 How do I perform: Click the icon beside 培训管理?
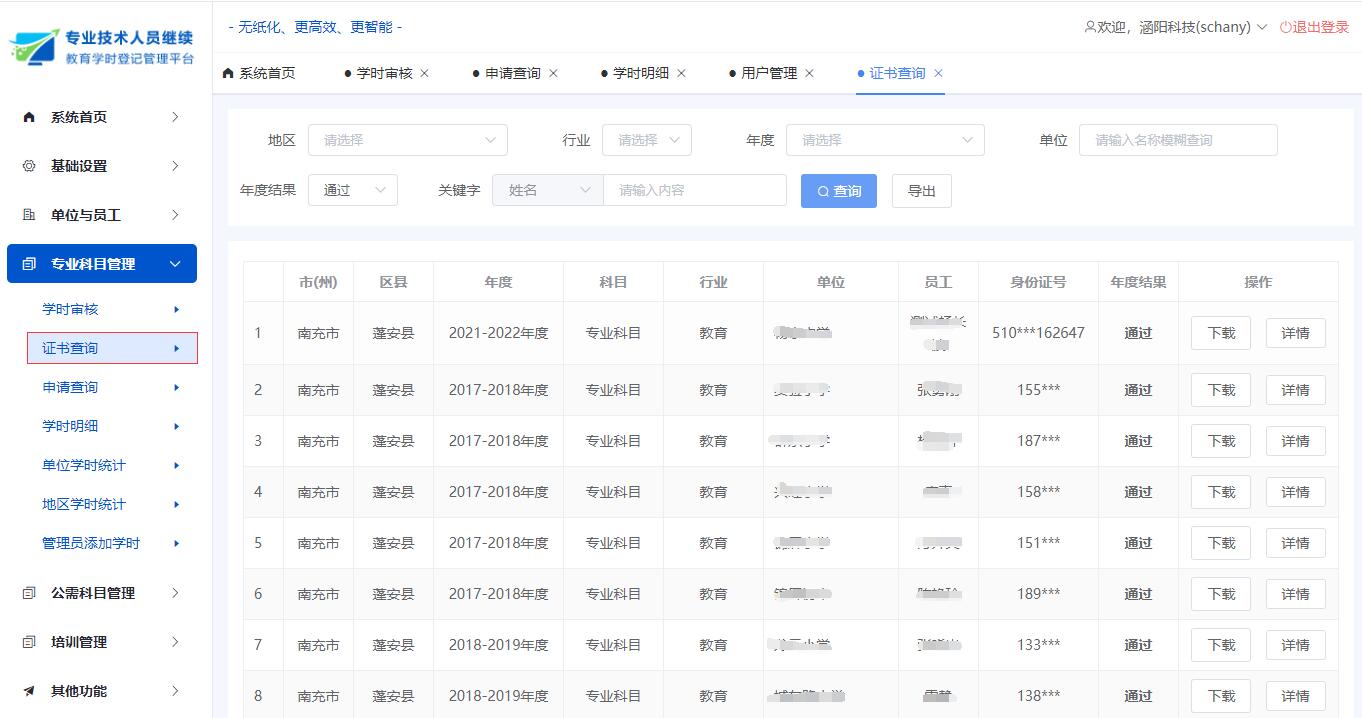29,642
